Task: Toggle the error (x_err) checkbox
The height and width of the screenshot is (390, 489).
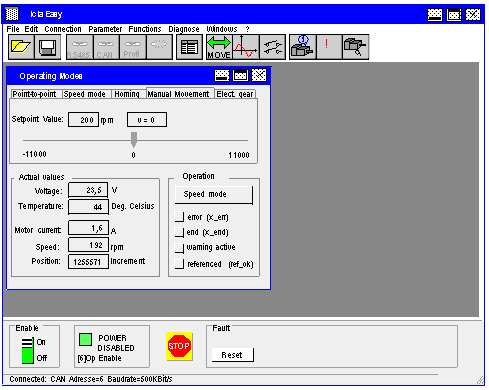Action: click(179, 217)
